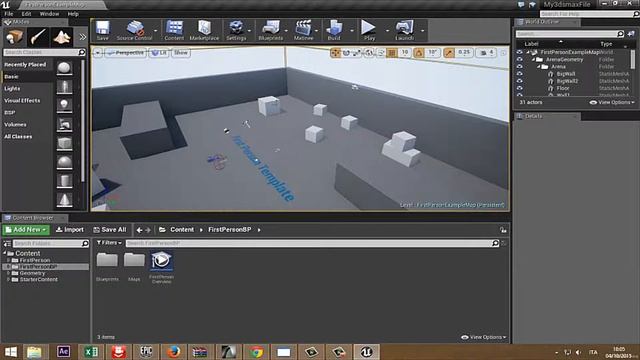Toggle grid snapping icon in viewport
Screen dimensions: 640x360
[392, 53]
